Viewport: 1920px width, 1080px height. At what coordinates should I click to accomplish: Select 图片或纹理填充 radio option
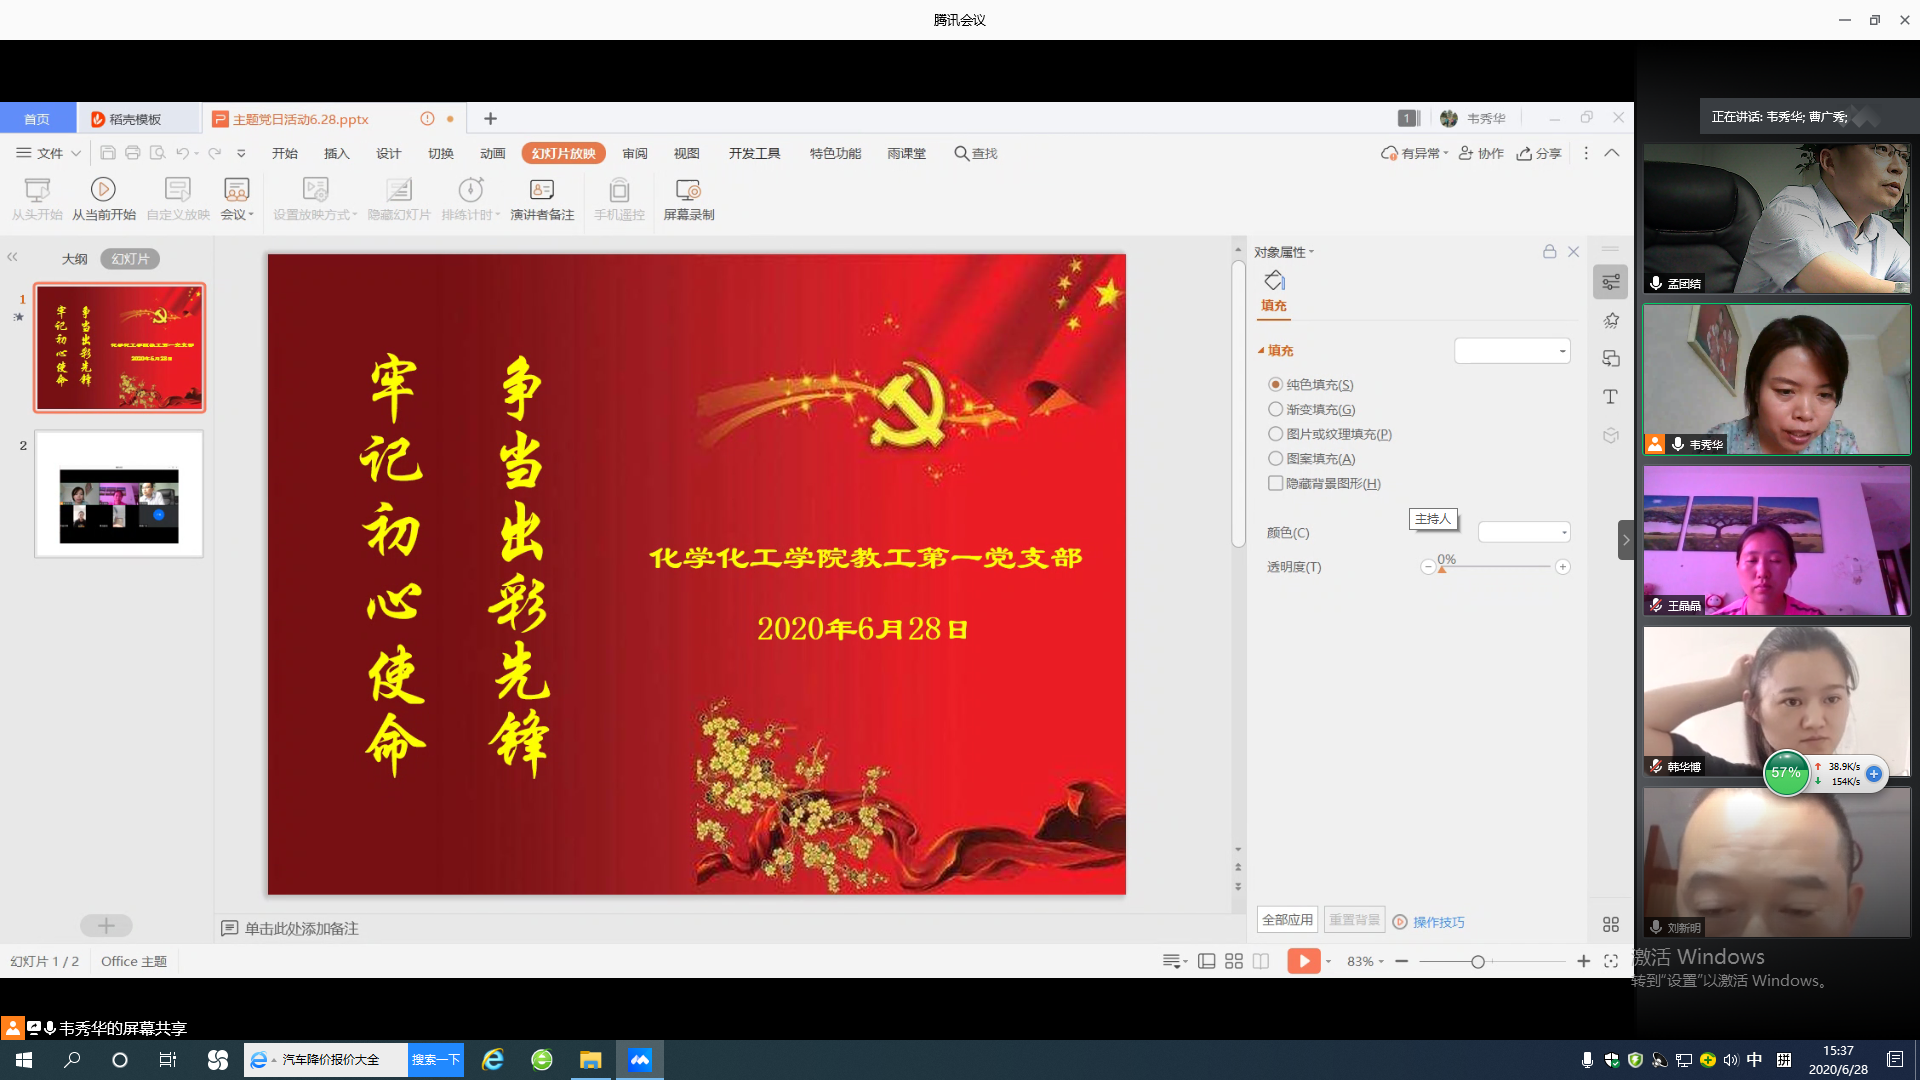(x=1275, y=434)
